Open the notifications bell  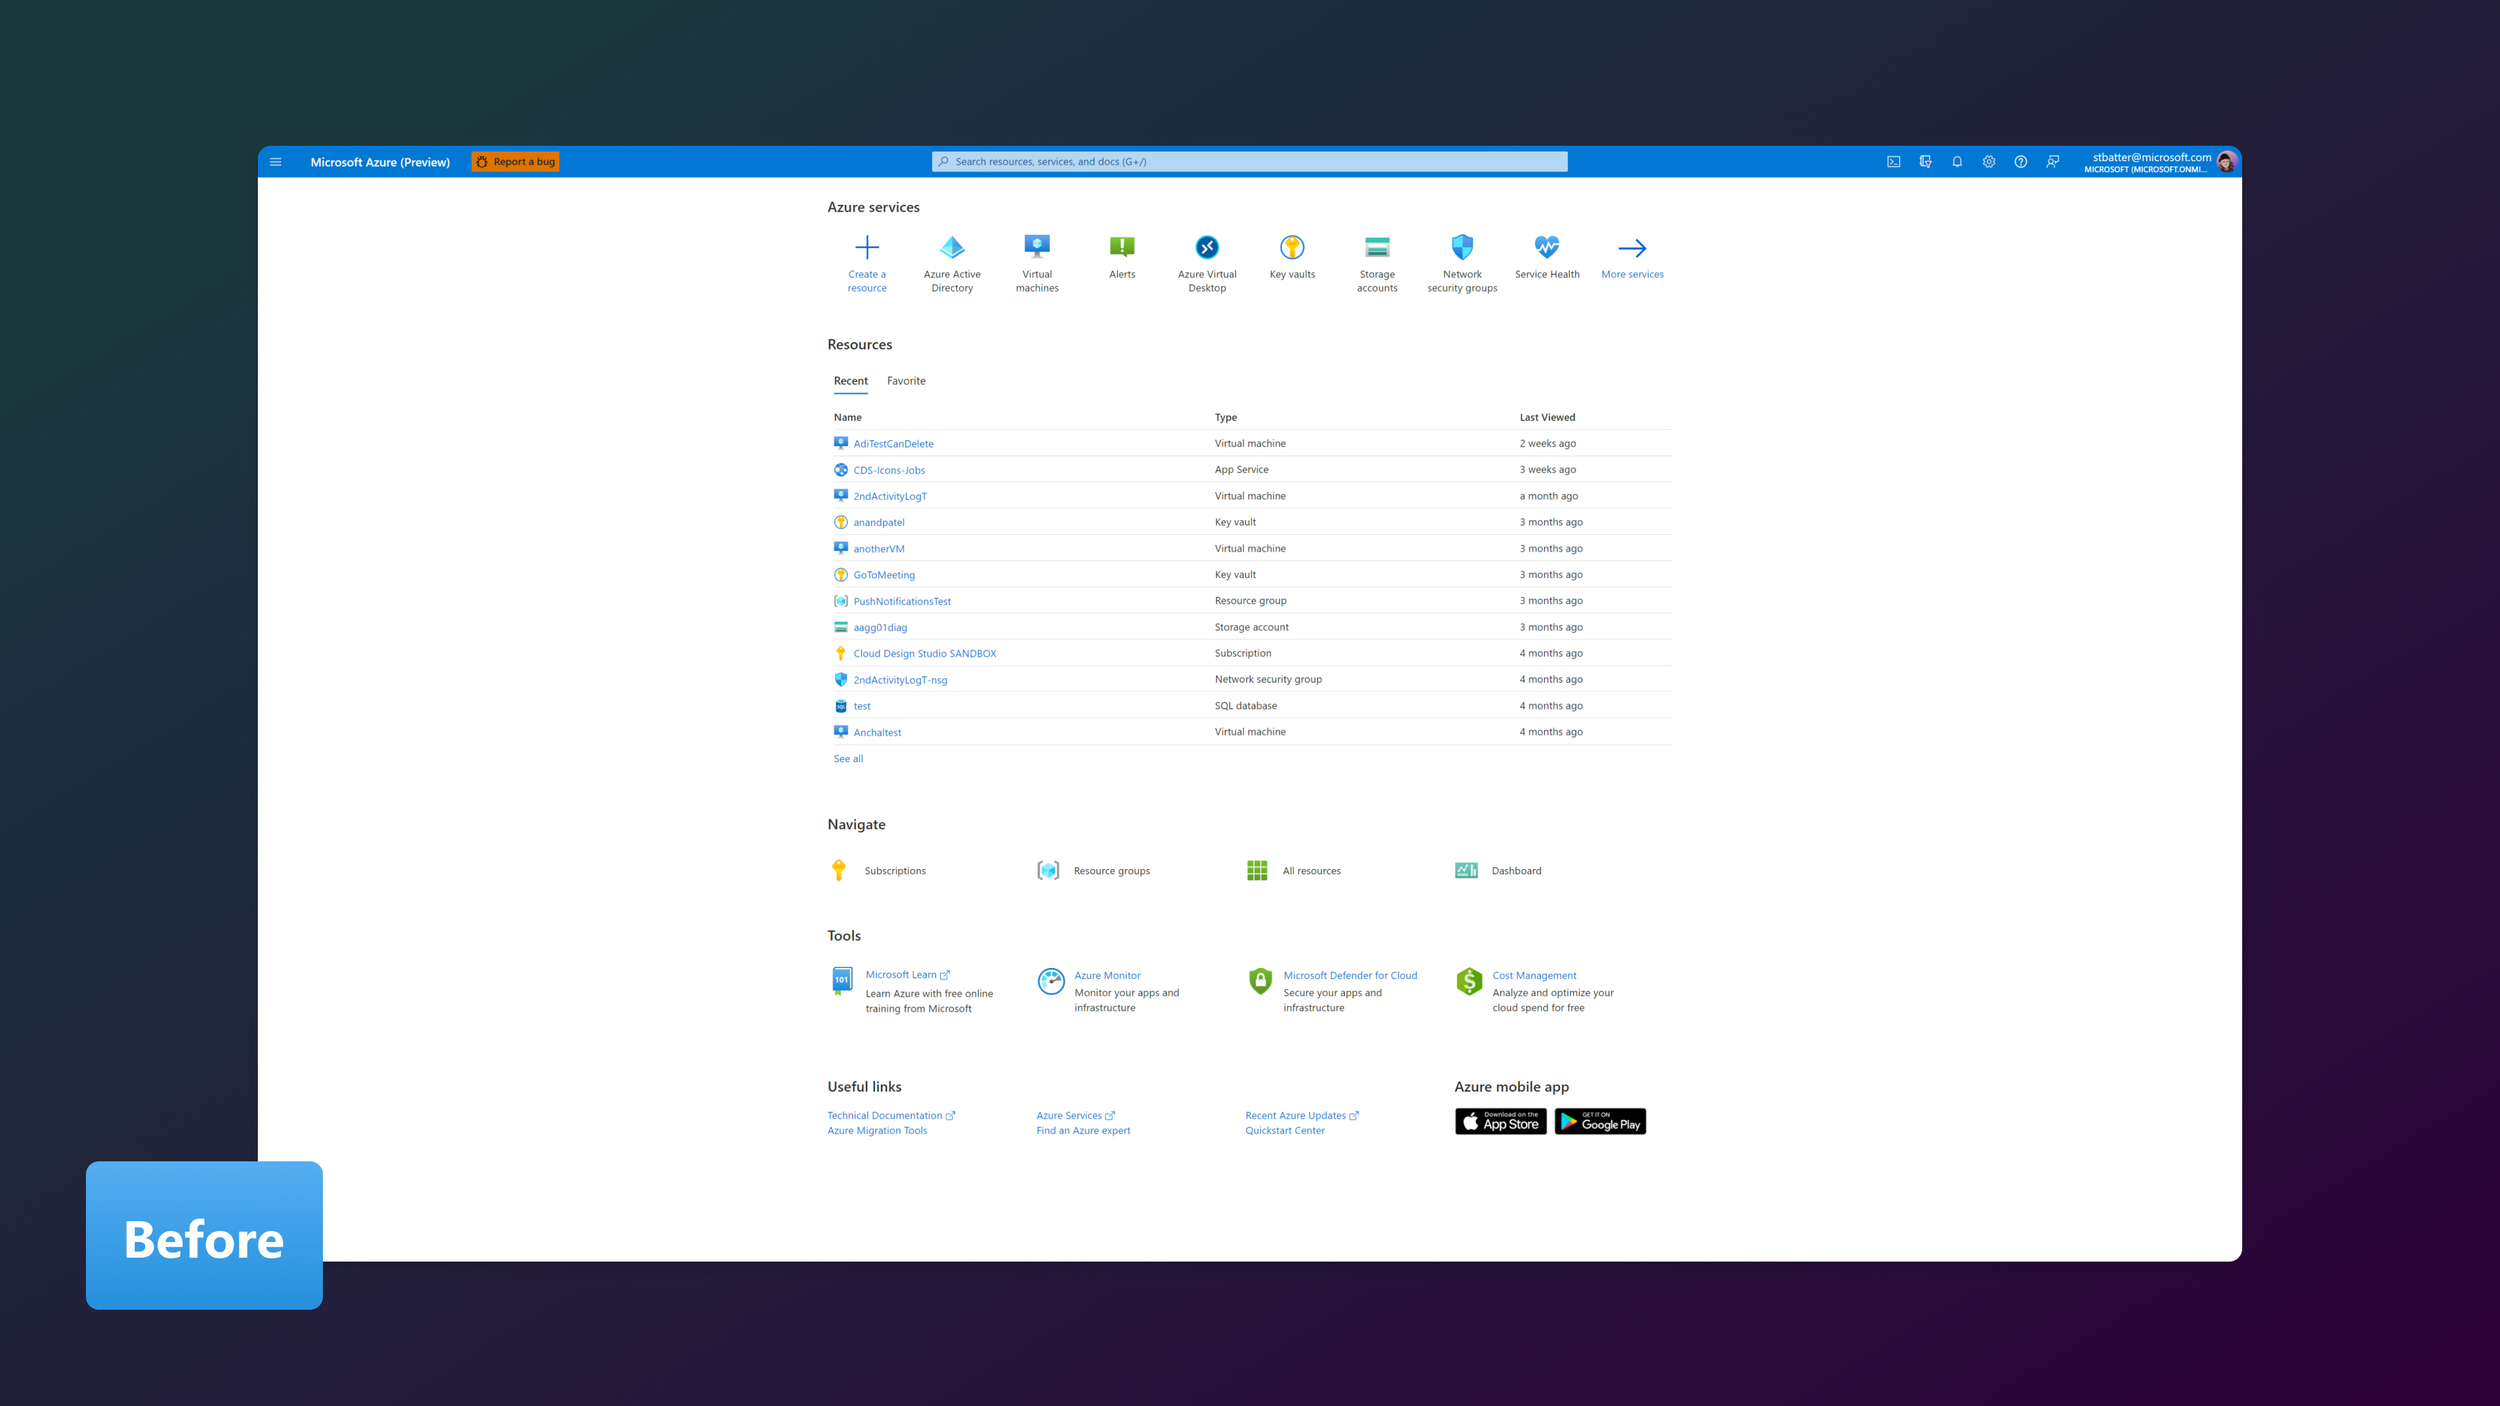pos(1957,162)
